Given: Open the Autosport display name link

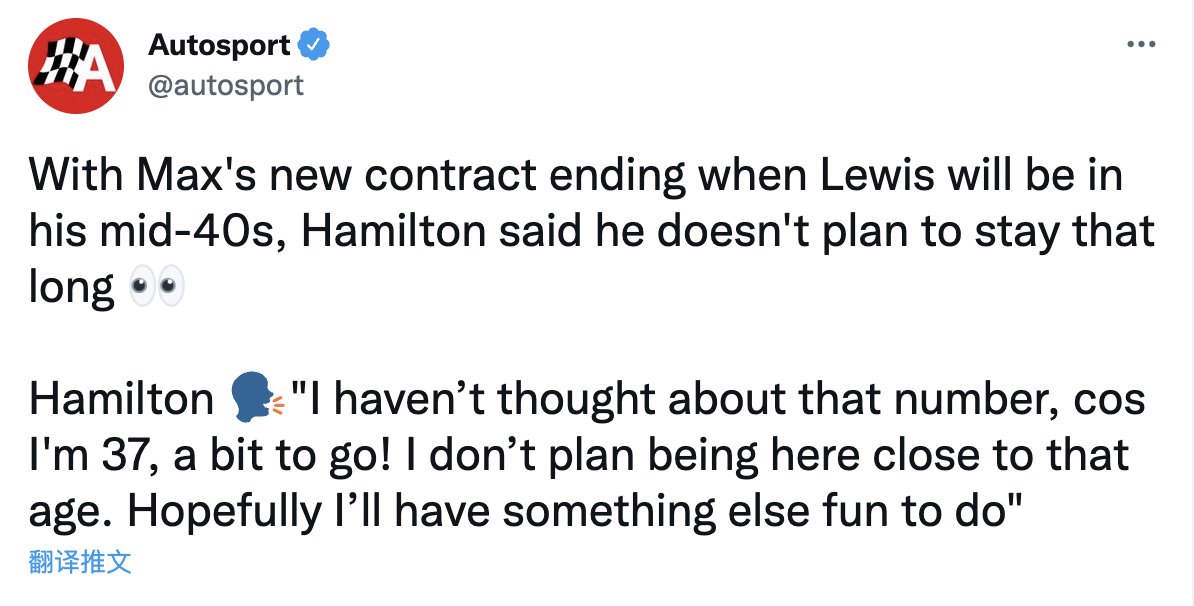Looking at the screenshot, I should pos(219,45).
